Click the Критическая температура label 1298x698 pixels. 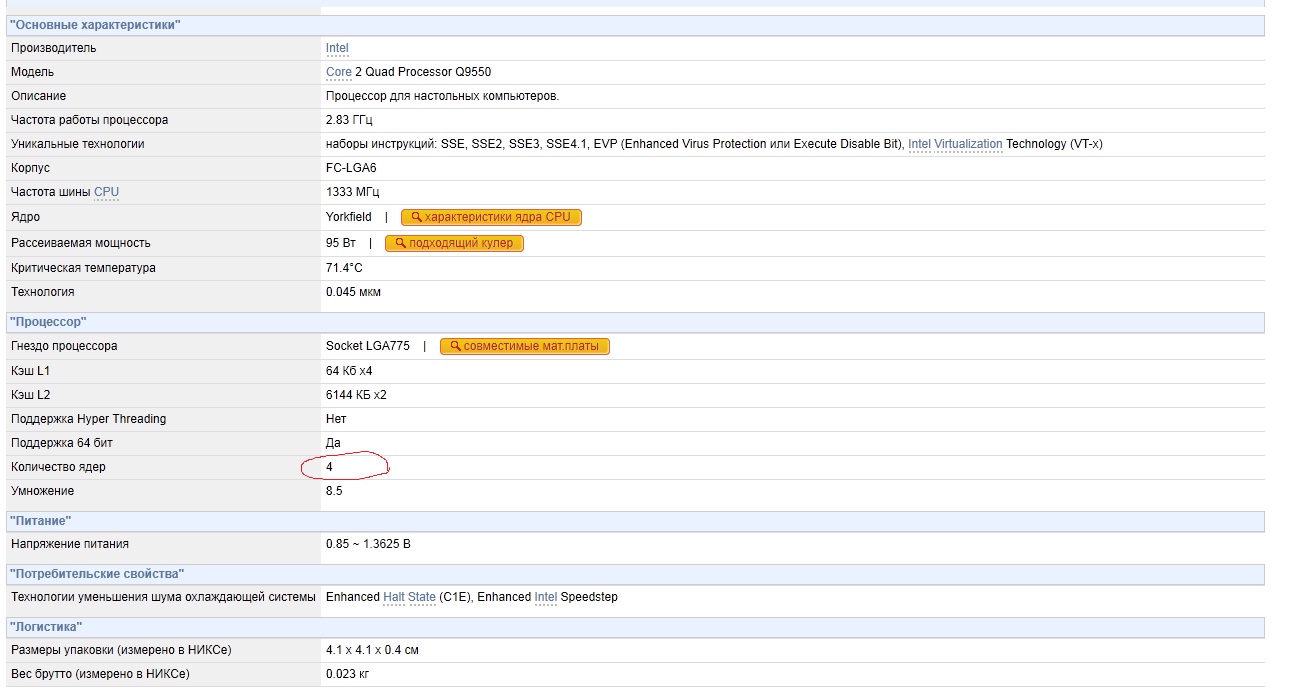[83, 268]
